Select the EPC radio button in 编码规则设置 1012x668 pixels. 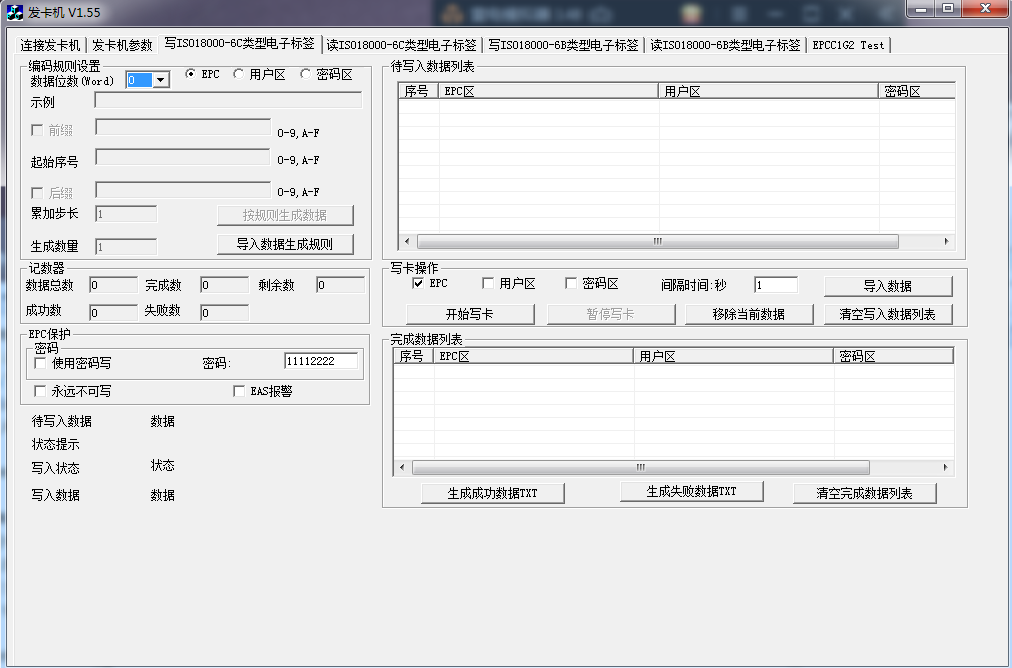coord(190,74)
